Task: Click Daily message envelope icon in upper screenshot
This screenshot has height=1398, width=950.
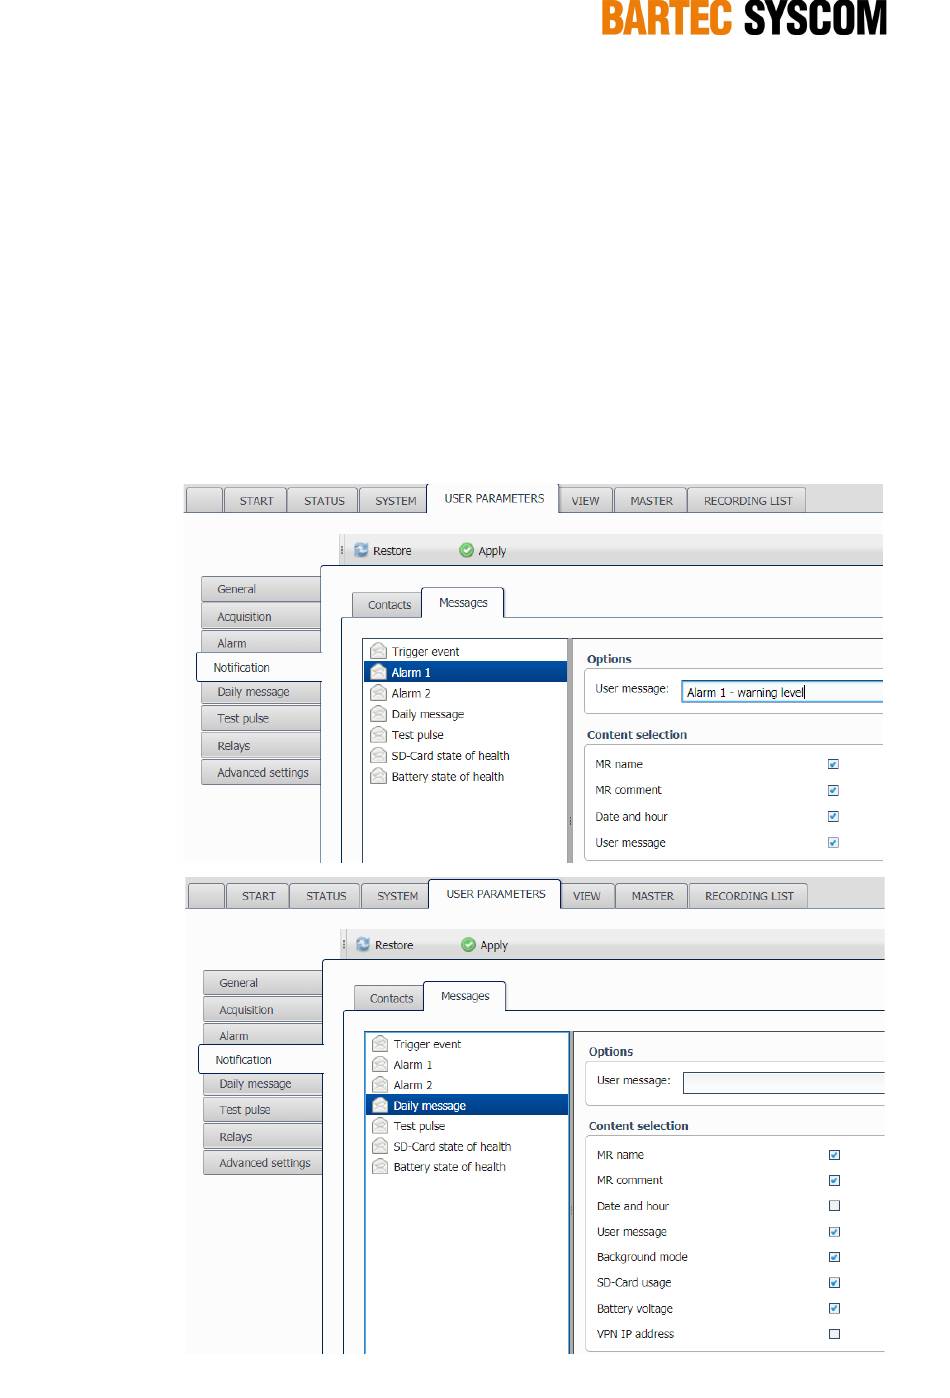Action: (x=378, y=714)
